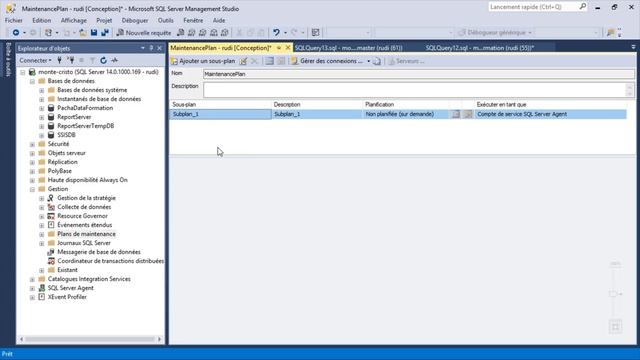Click Gérer des connexions button

(x=327, y=61)
